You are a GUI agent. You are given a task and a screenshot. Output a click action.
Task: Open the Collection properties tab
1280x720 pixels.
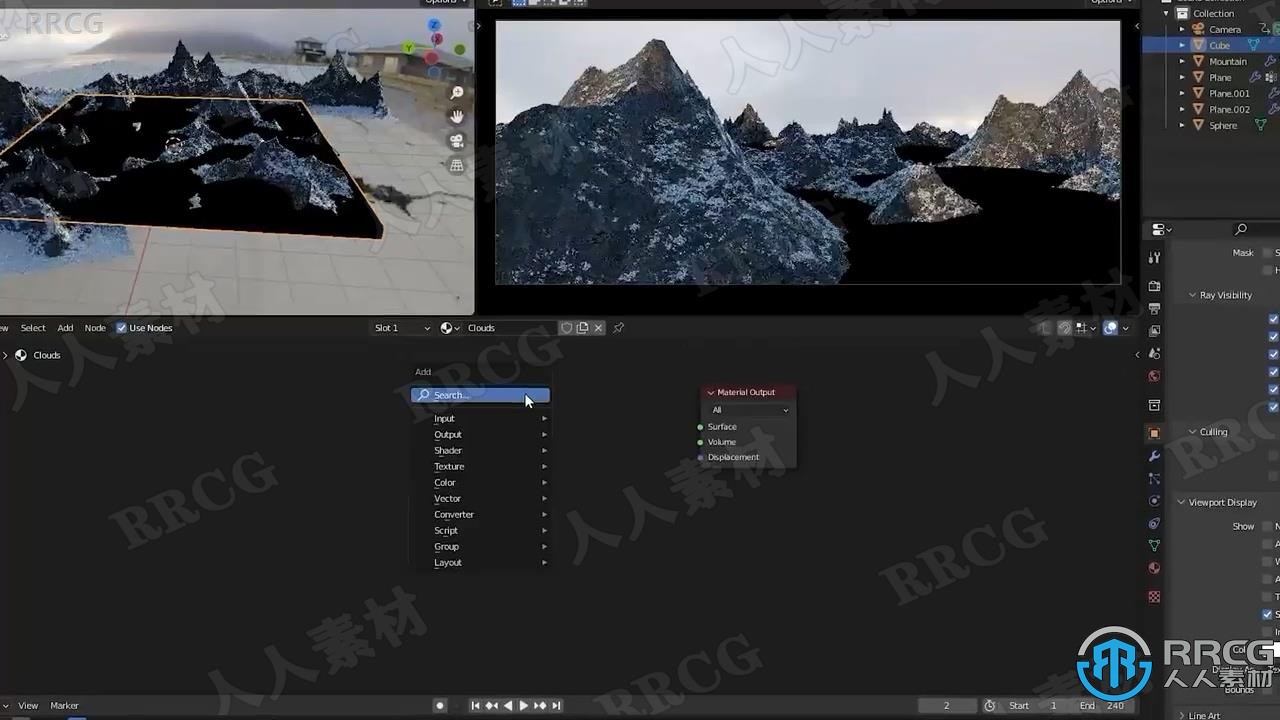(x=1154, y=405)
